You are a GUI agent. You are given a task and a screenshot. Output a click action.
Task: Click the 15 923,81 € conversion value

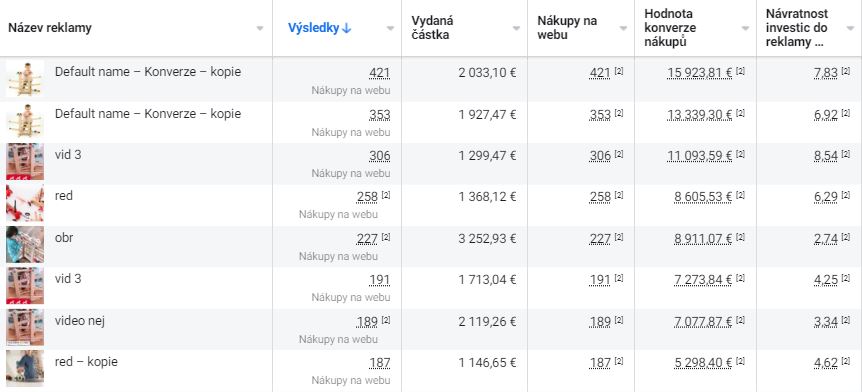700,73
